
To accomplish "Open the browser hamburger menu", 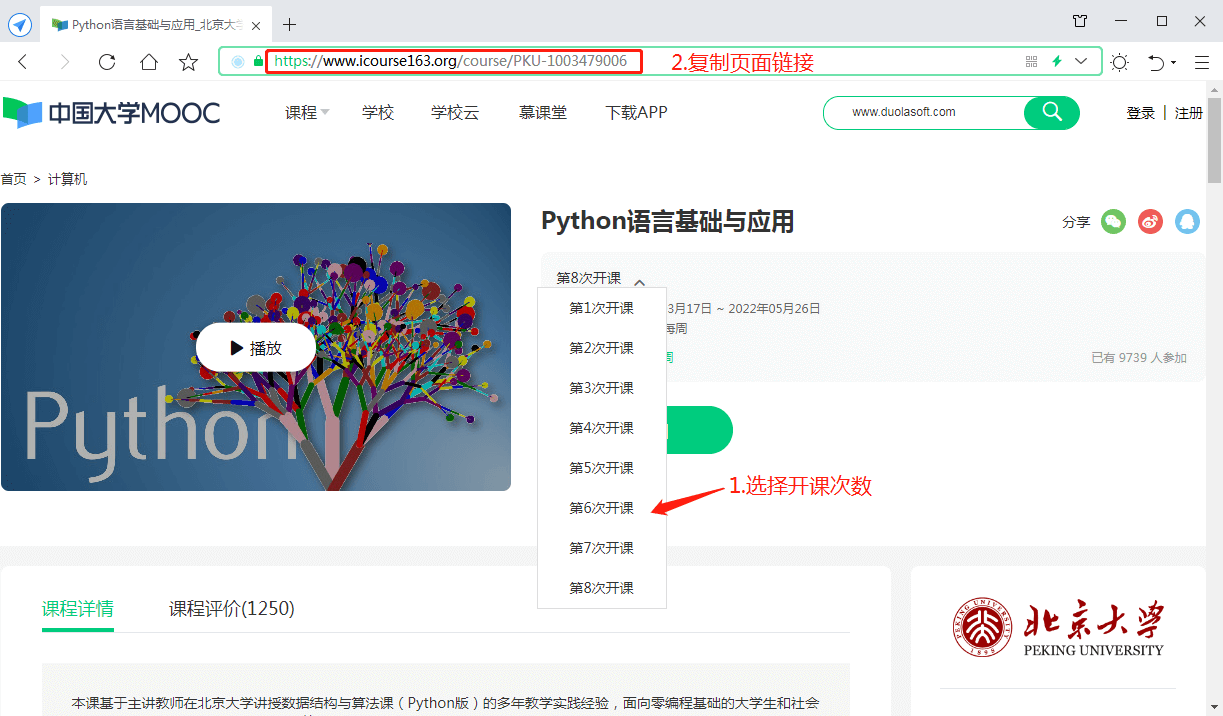I will coord(1202,62).
